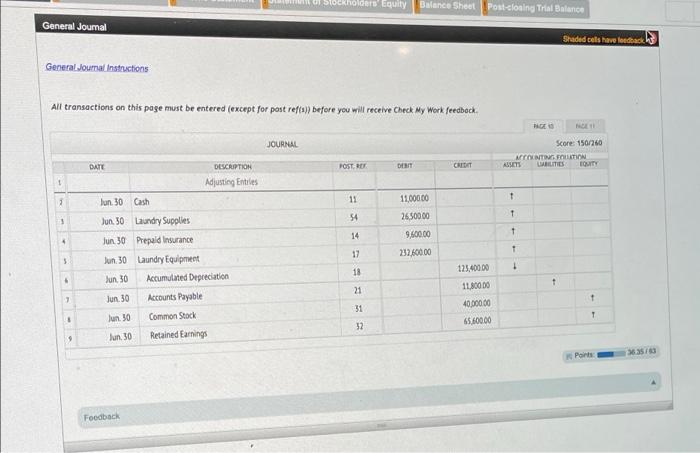700x453 pixels.
Task: Click the Assets up arrow for Laundry Supplies
Action: [x=512, y=213]
